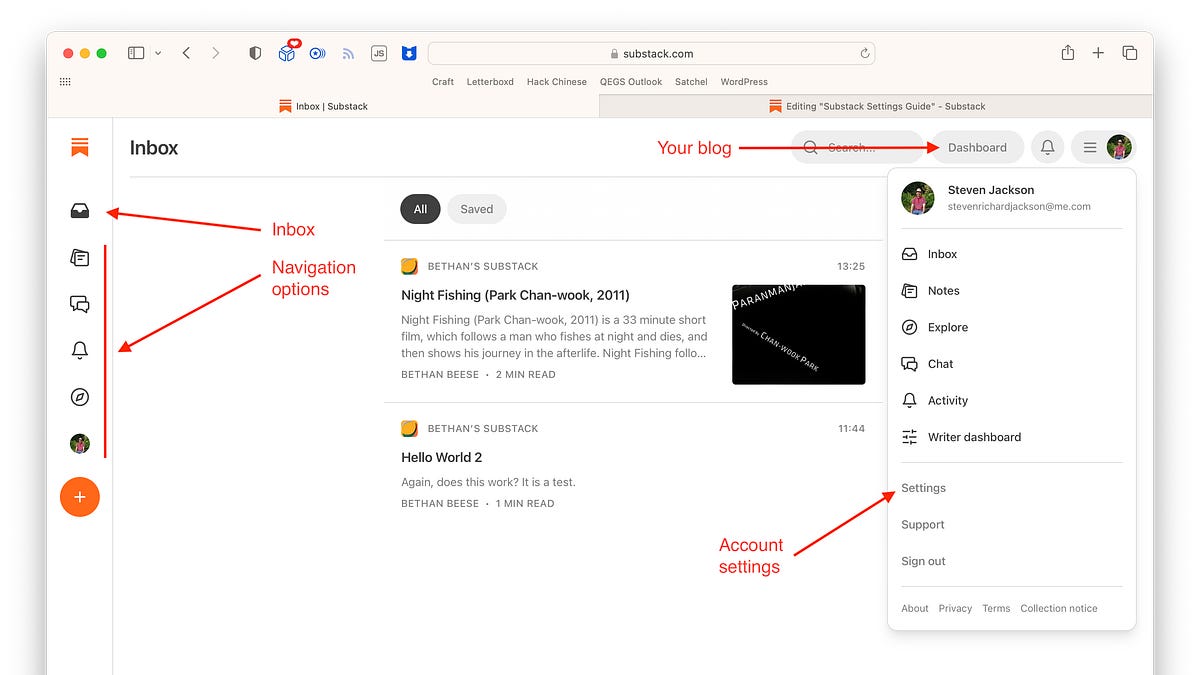Open the sidebar options chevron
Viewport: 1200px width, 675px height.
pos(158,53)
